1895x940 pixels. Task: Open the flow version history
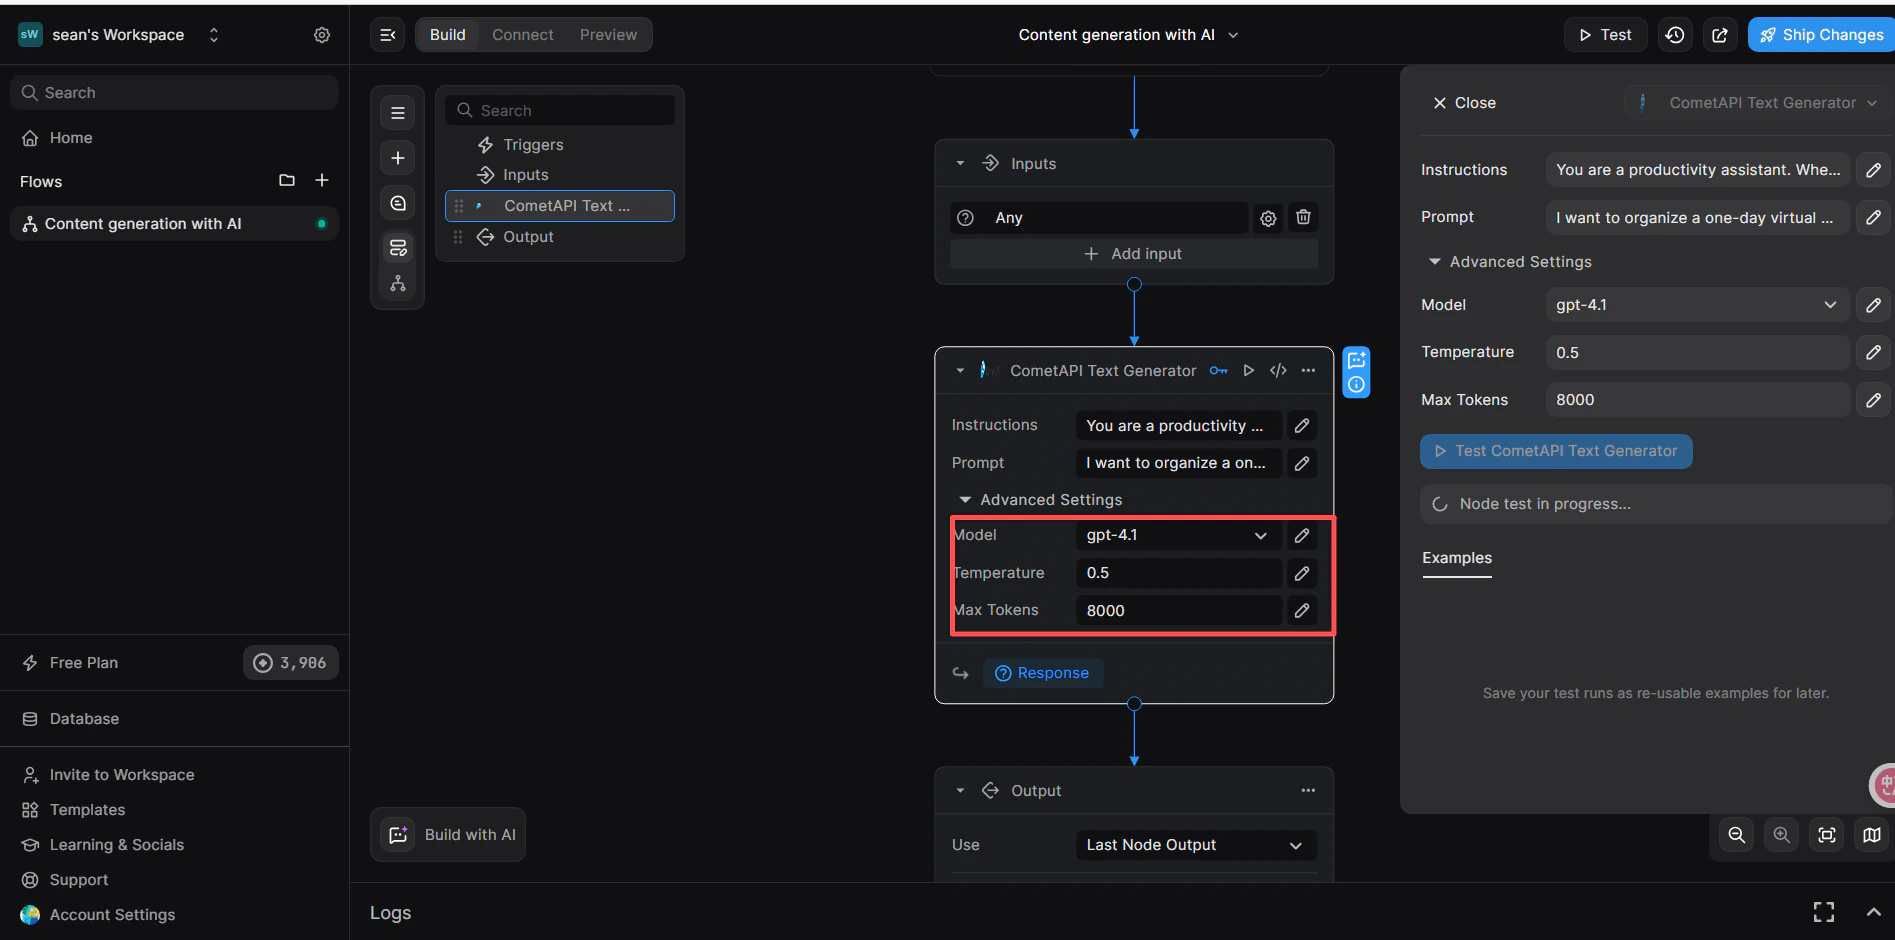point(1675,34)
